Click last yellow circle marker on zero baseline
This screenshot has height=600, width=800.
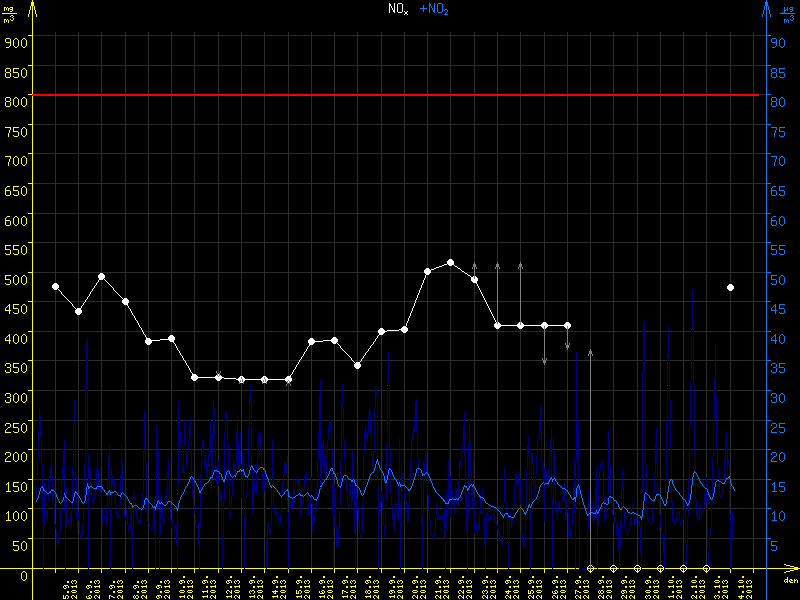(x=707, y=568)
